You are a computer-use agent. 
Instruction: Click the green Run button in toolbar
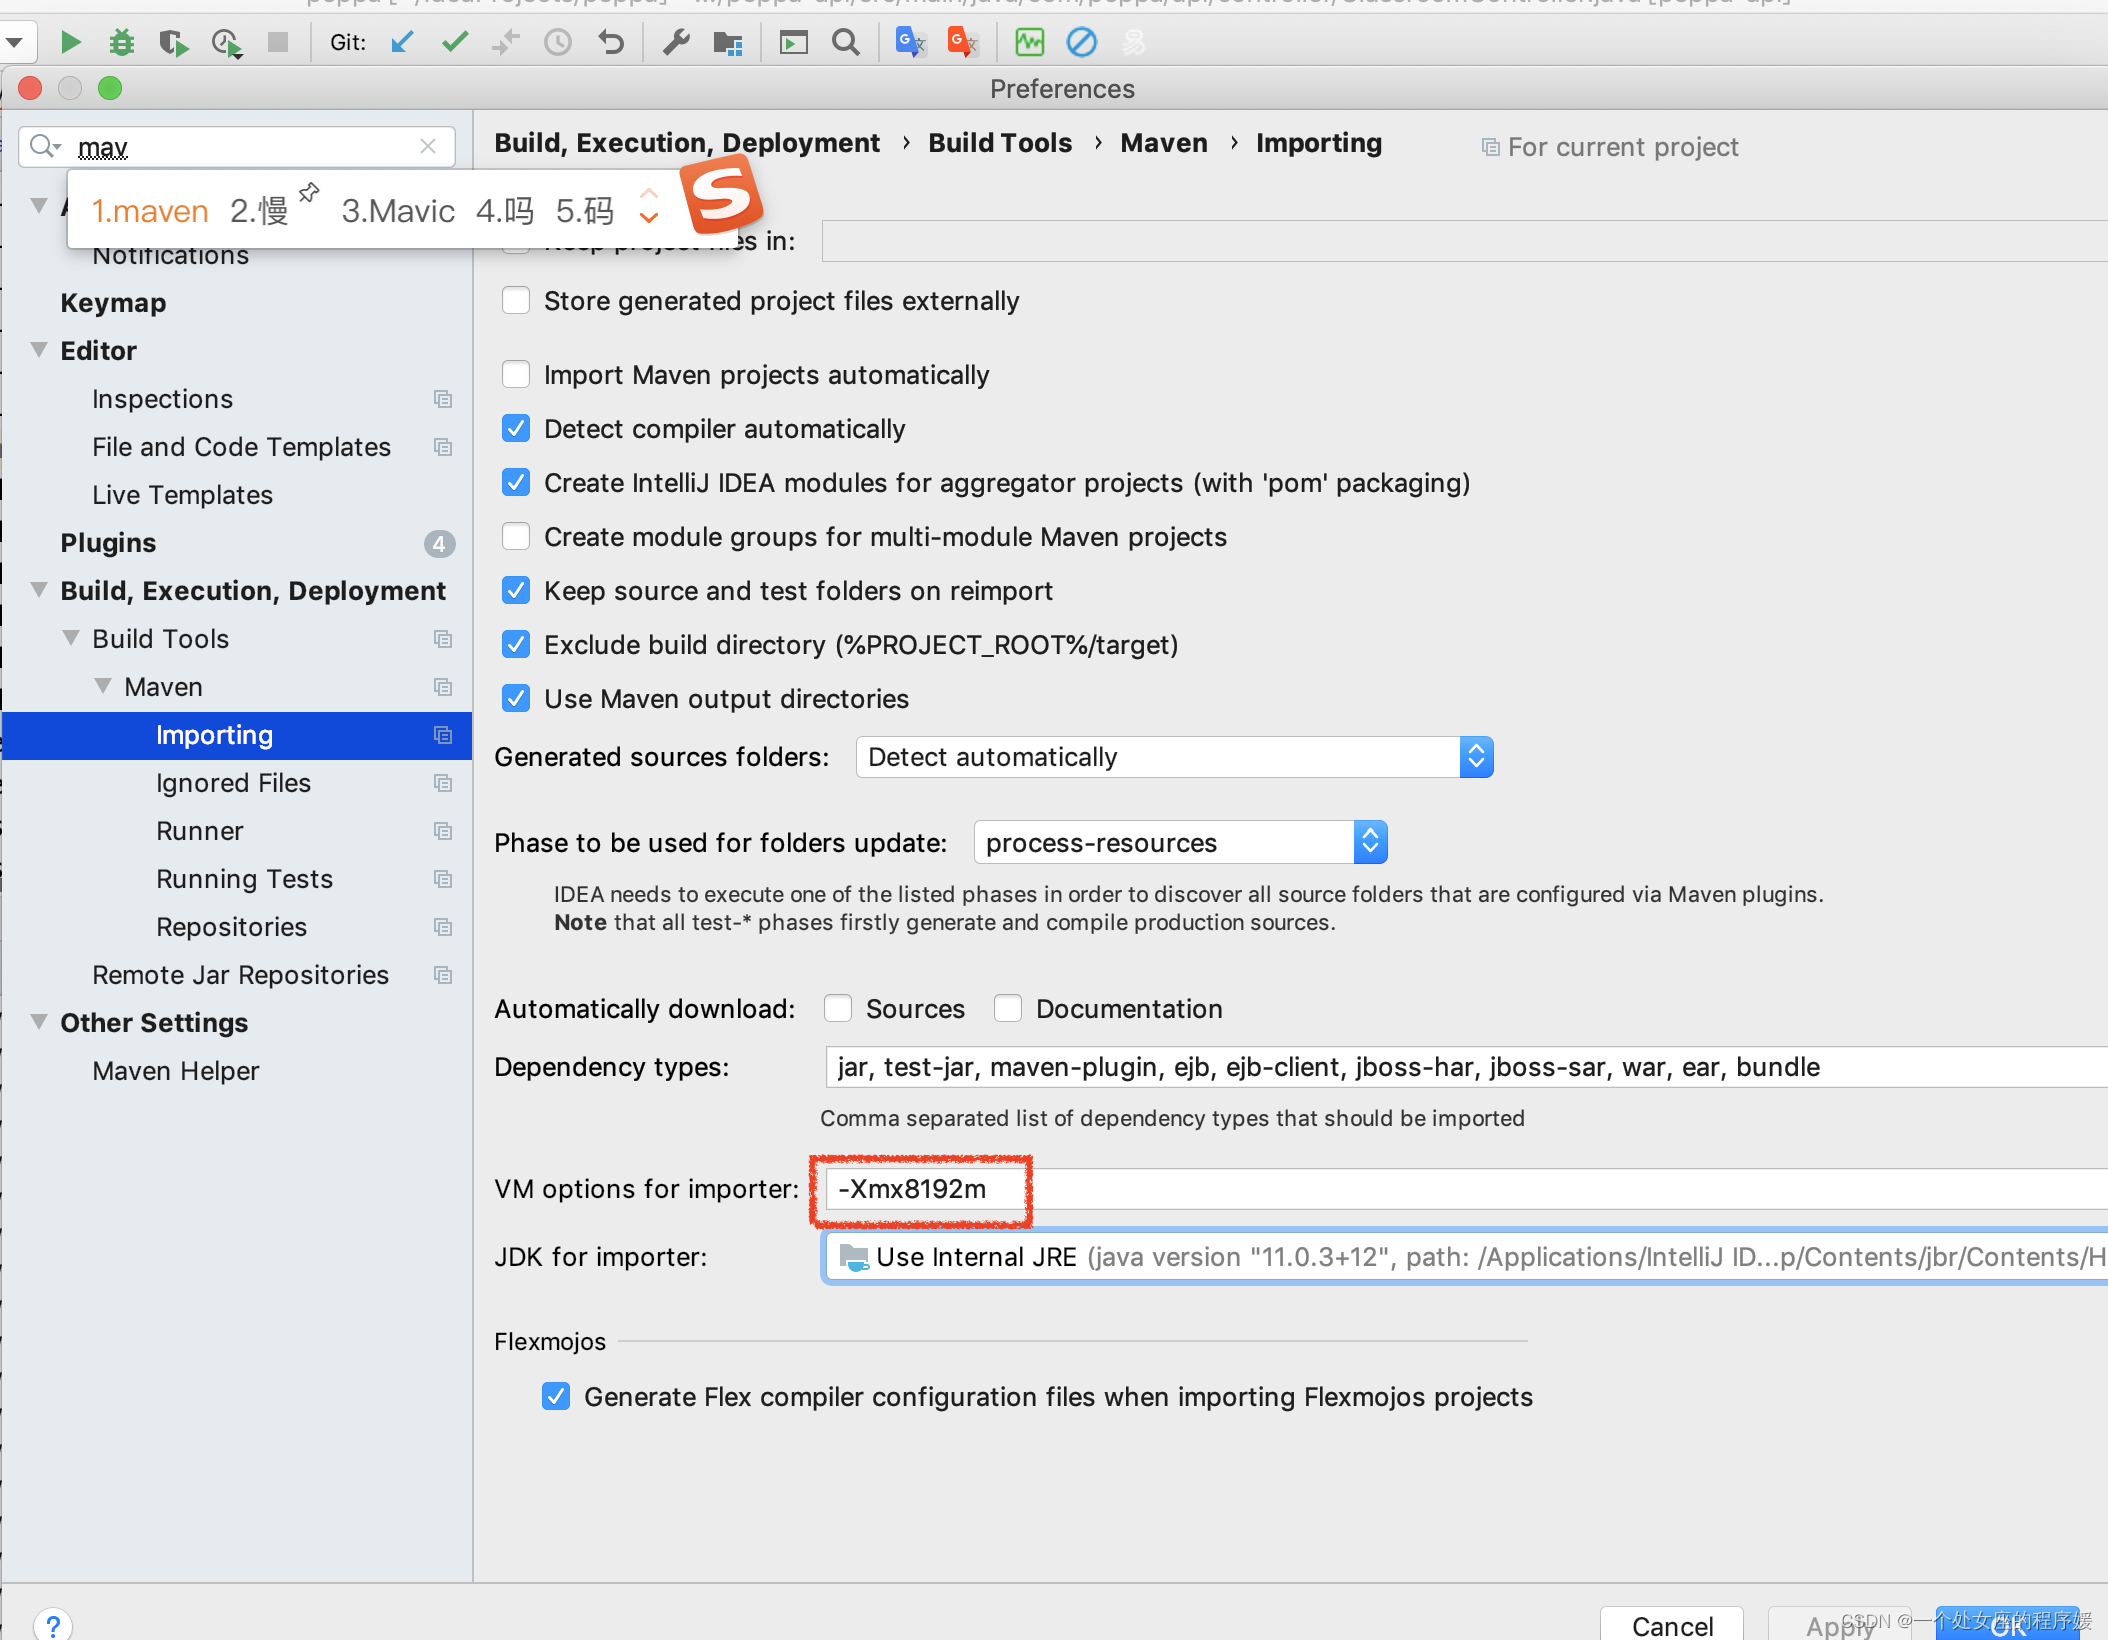(x=70, y=42)
